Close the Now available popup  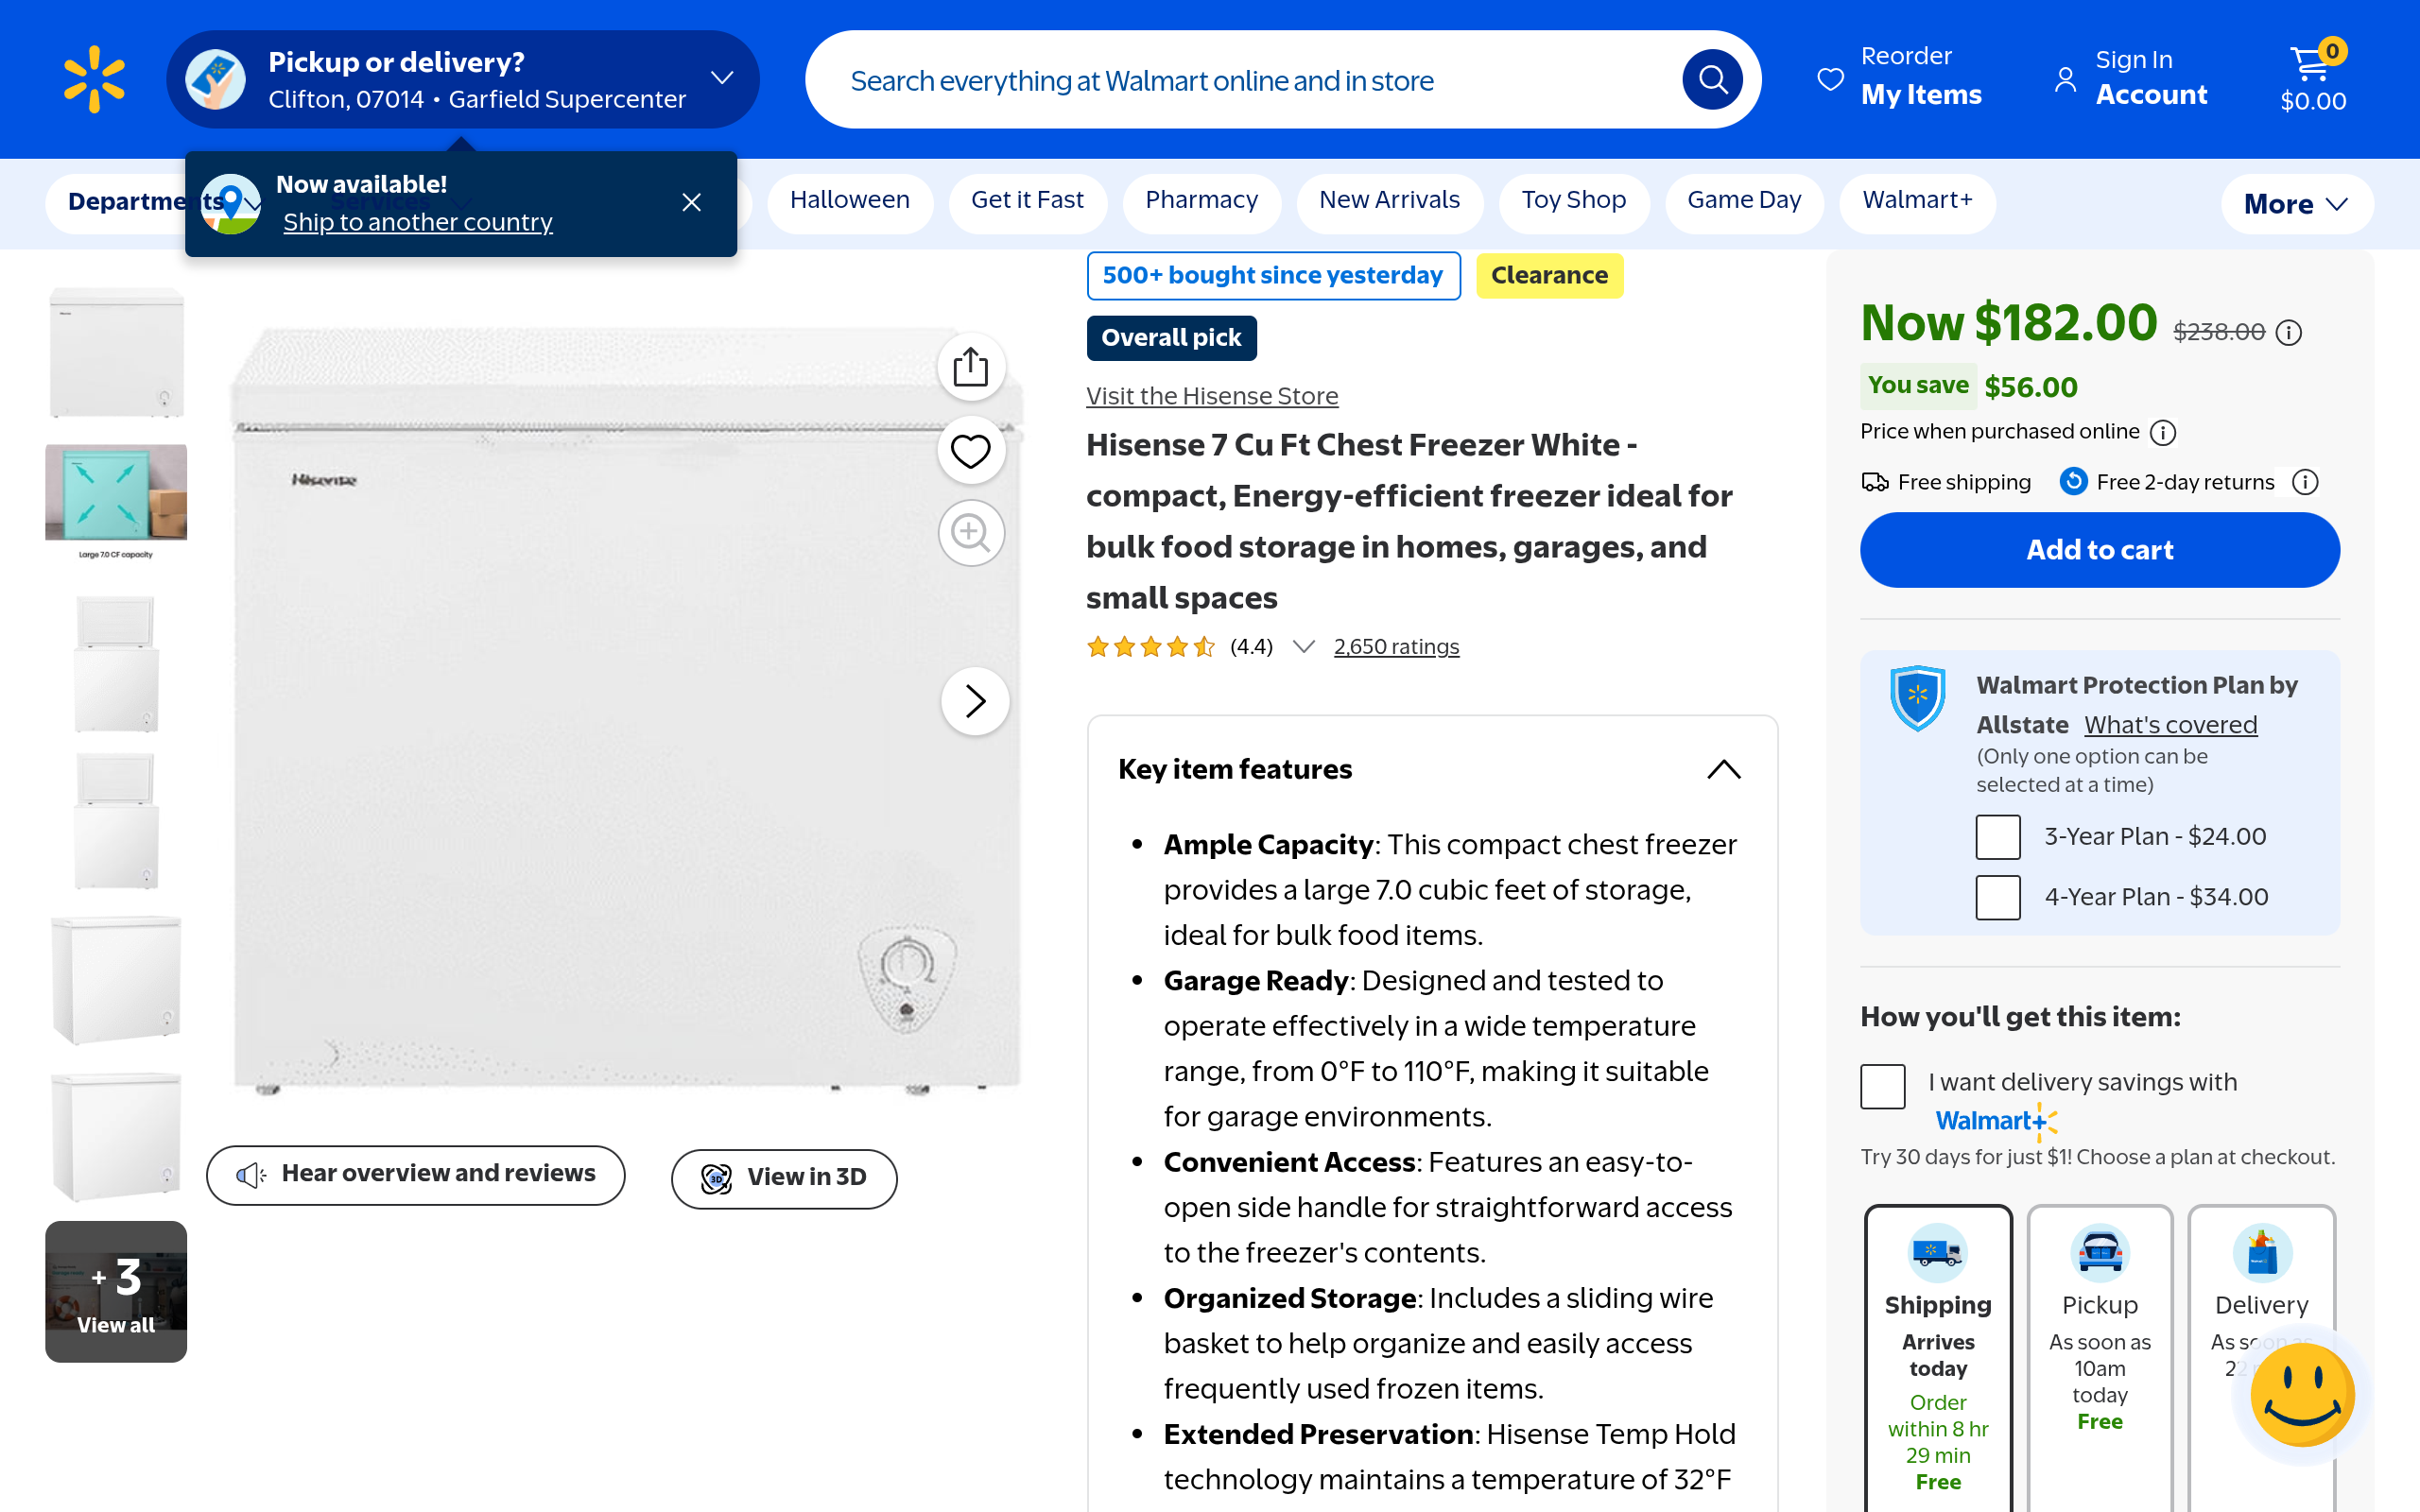pos(691,202)
